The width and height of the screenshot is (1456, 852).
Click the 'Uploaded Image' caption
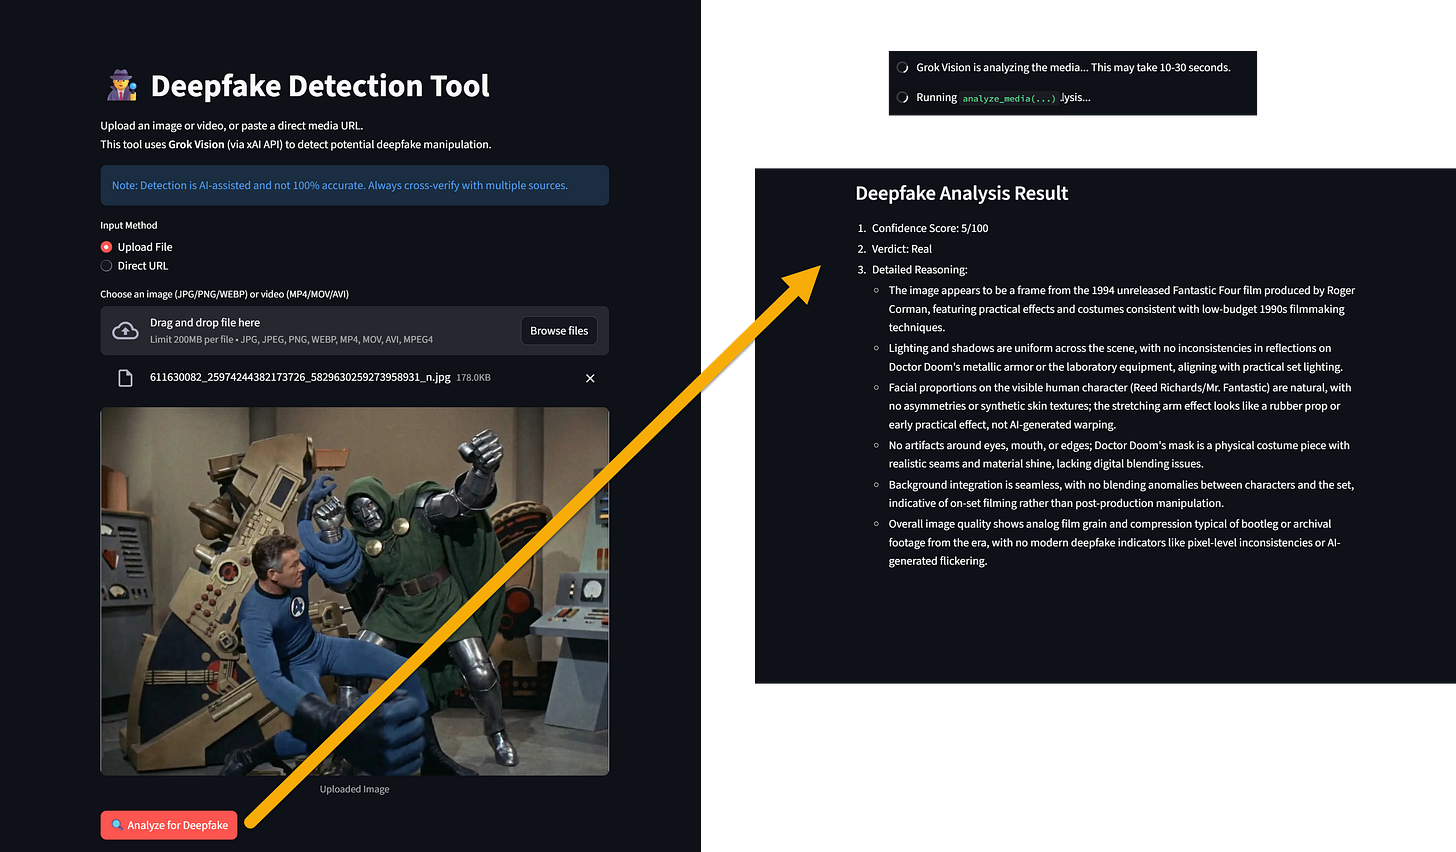tap(355, 789)
